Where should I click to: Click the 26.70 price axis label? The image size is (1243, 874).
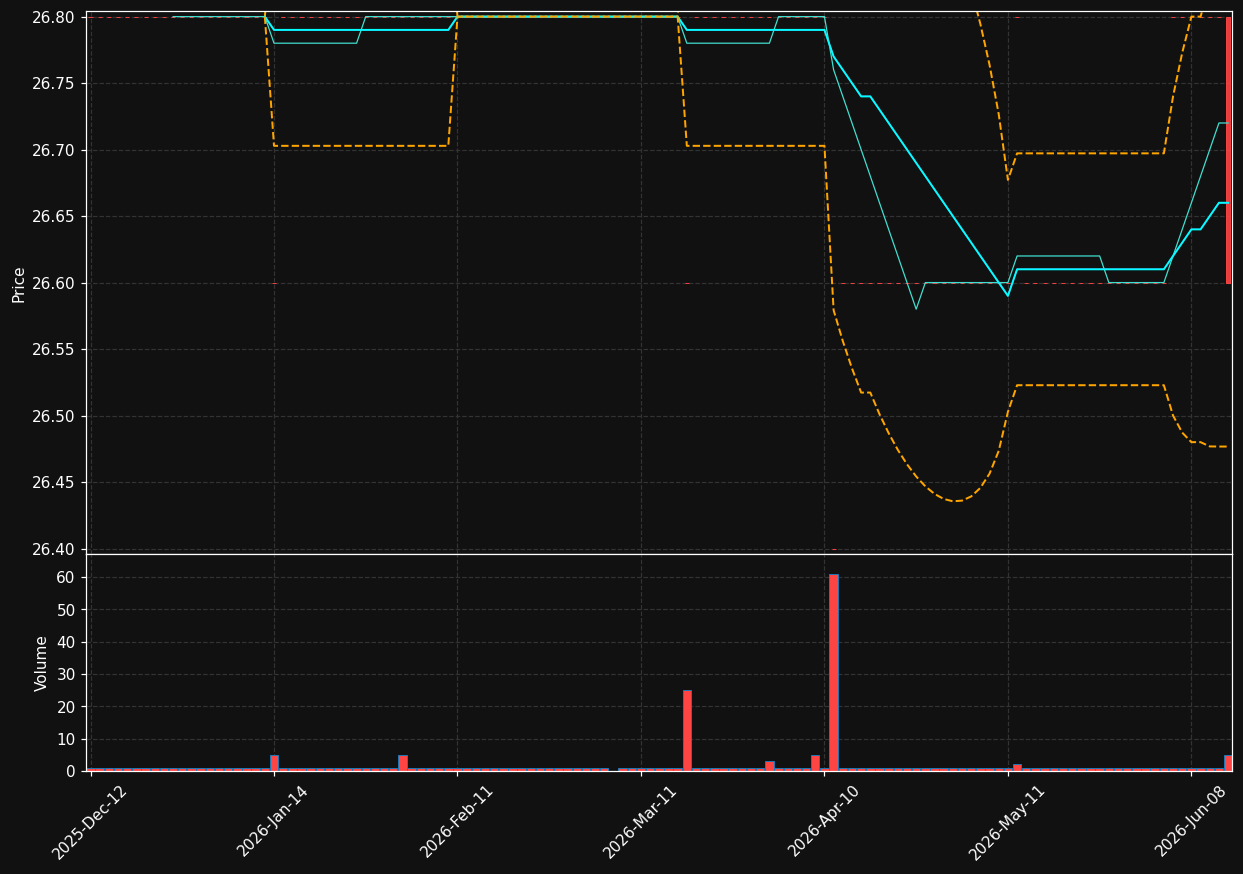pyautogui.click(x=53, y=150)
